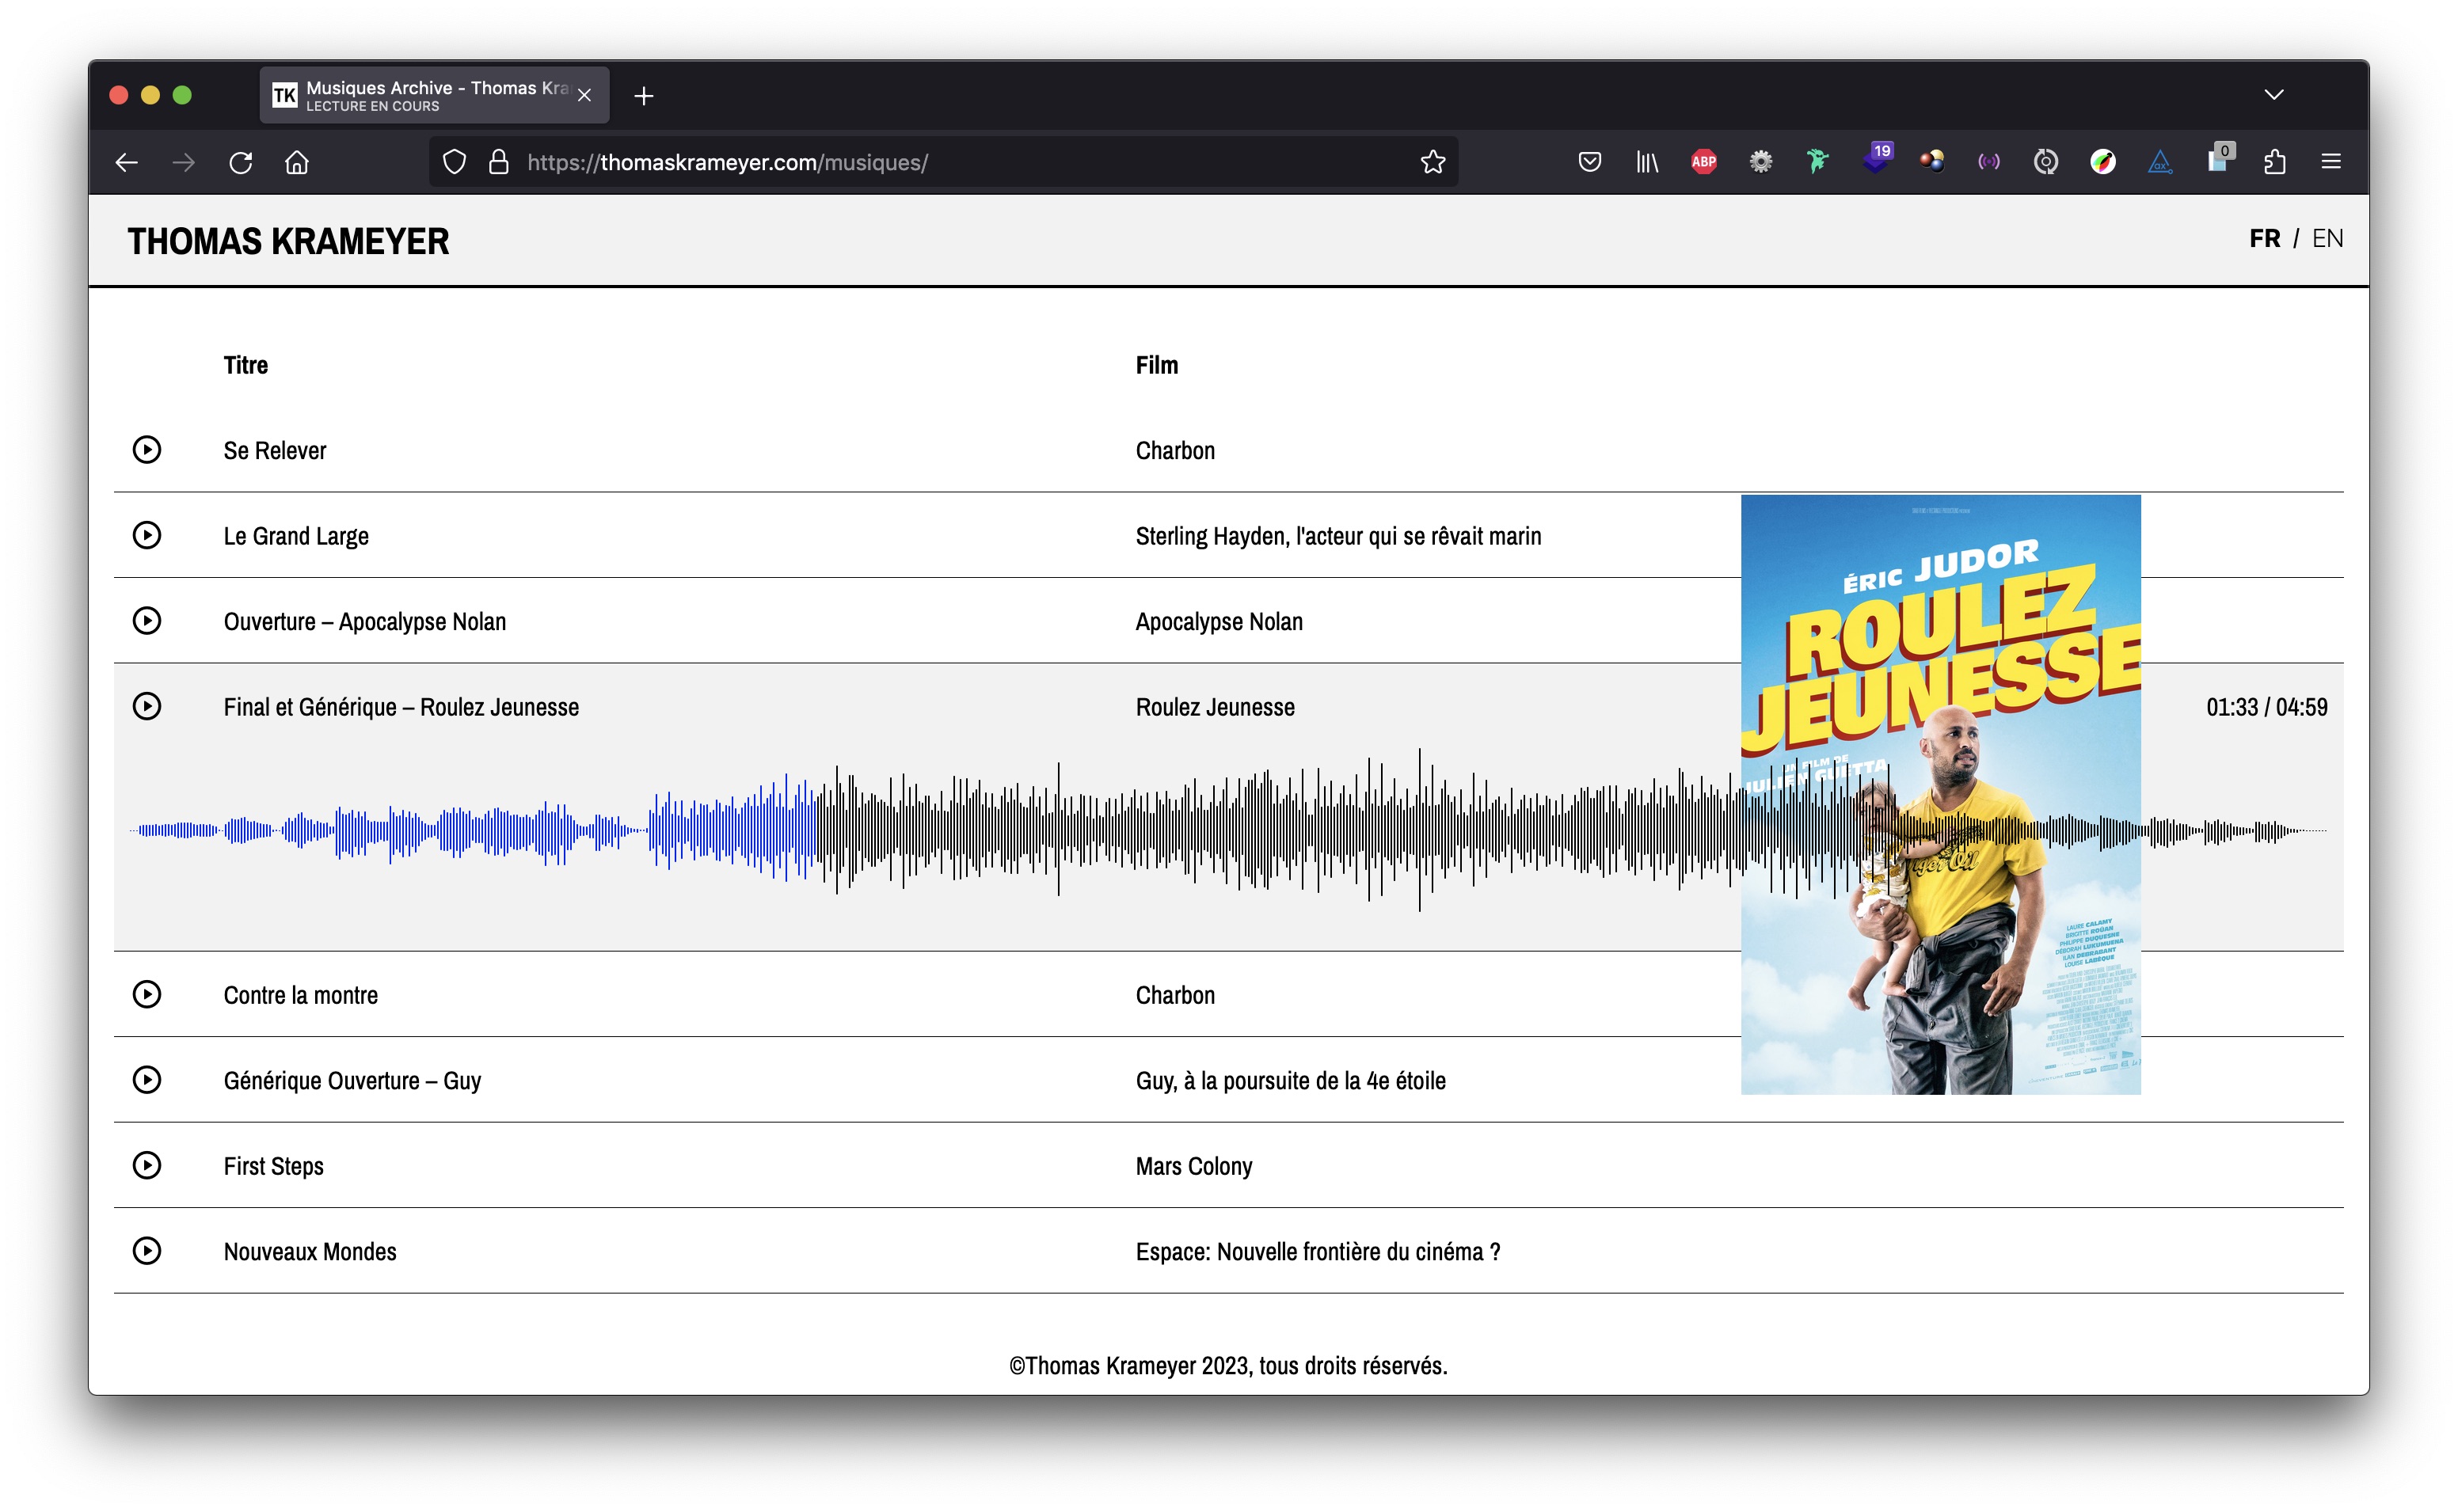Click the Titre column header
The height and width of the screenshot is (1512, 2458).
[x=246, y=365]
